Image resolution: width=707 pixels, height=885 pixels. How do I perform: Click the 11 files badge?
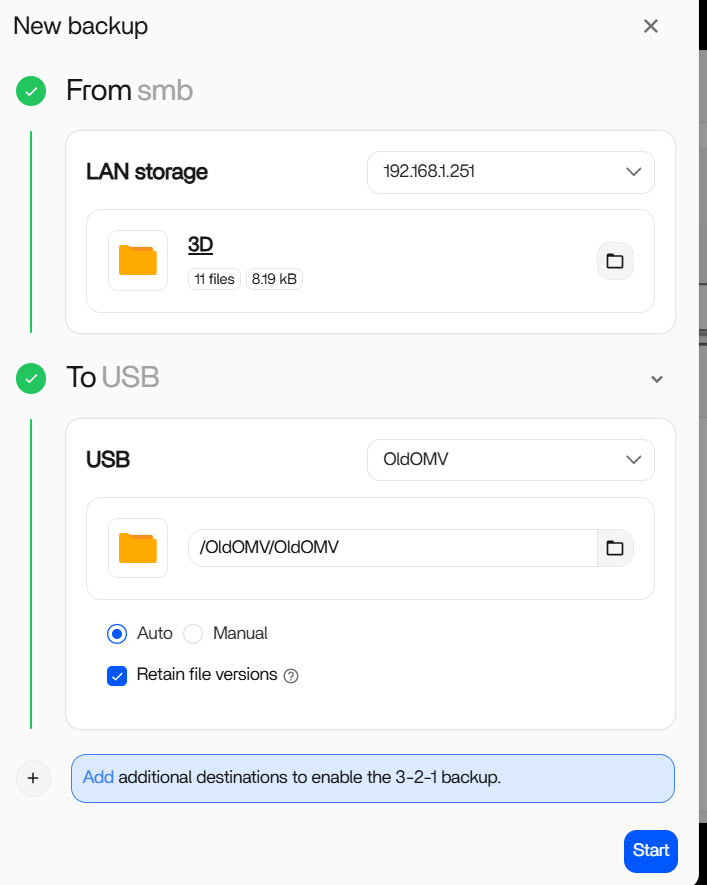(214, 279)
